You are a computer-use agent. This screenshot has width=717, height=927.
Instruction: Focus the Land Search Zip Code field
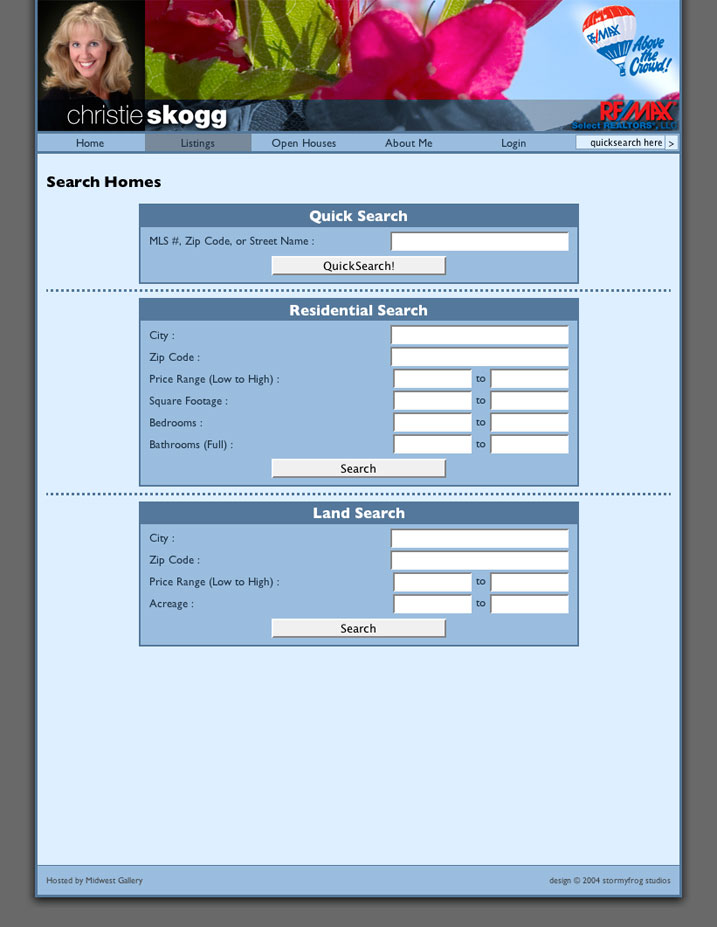(x=479, y=560)
